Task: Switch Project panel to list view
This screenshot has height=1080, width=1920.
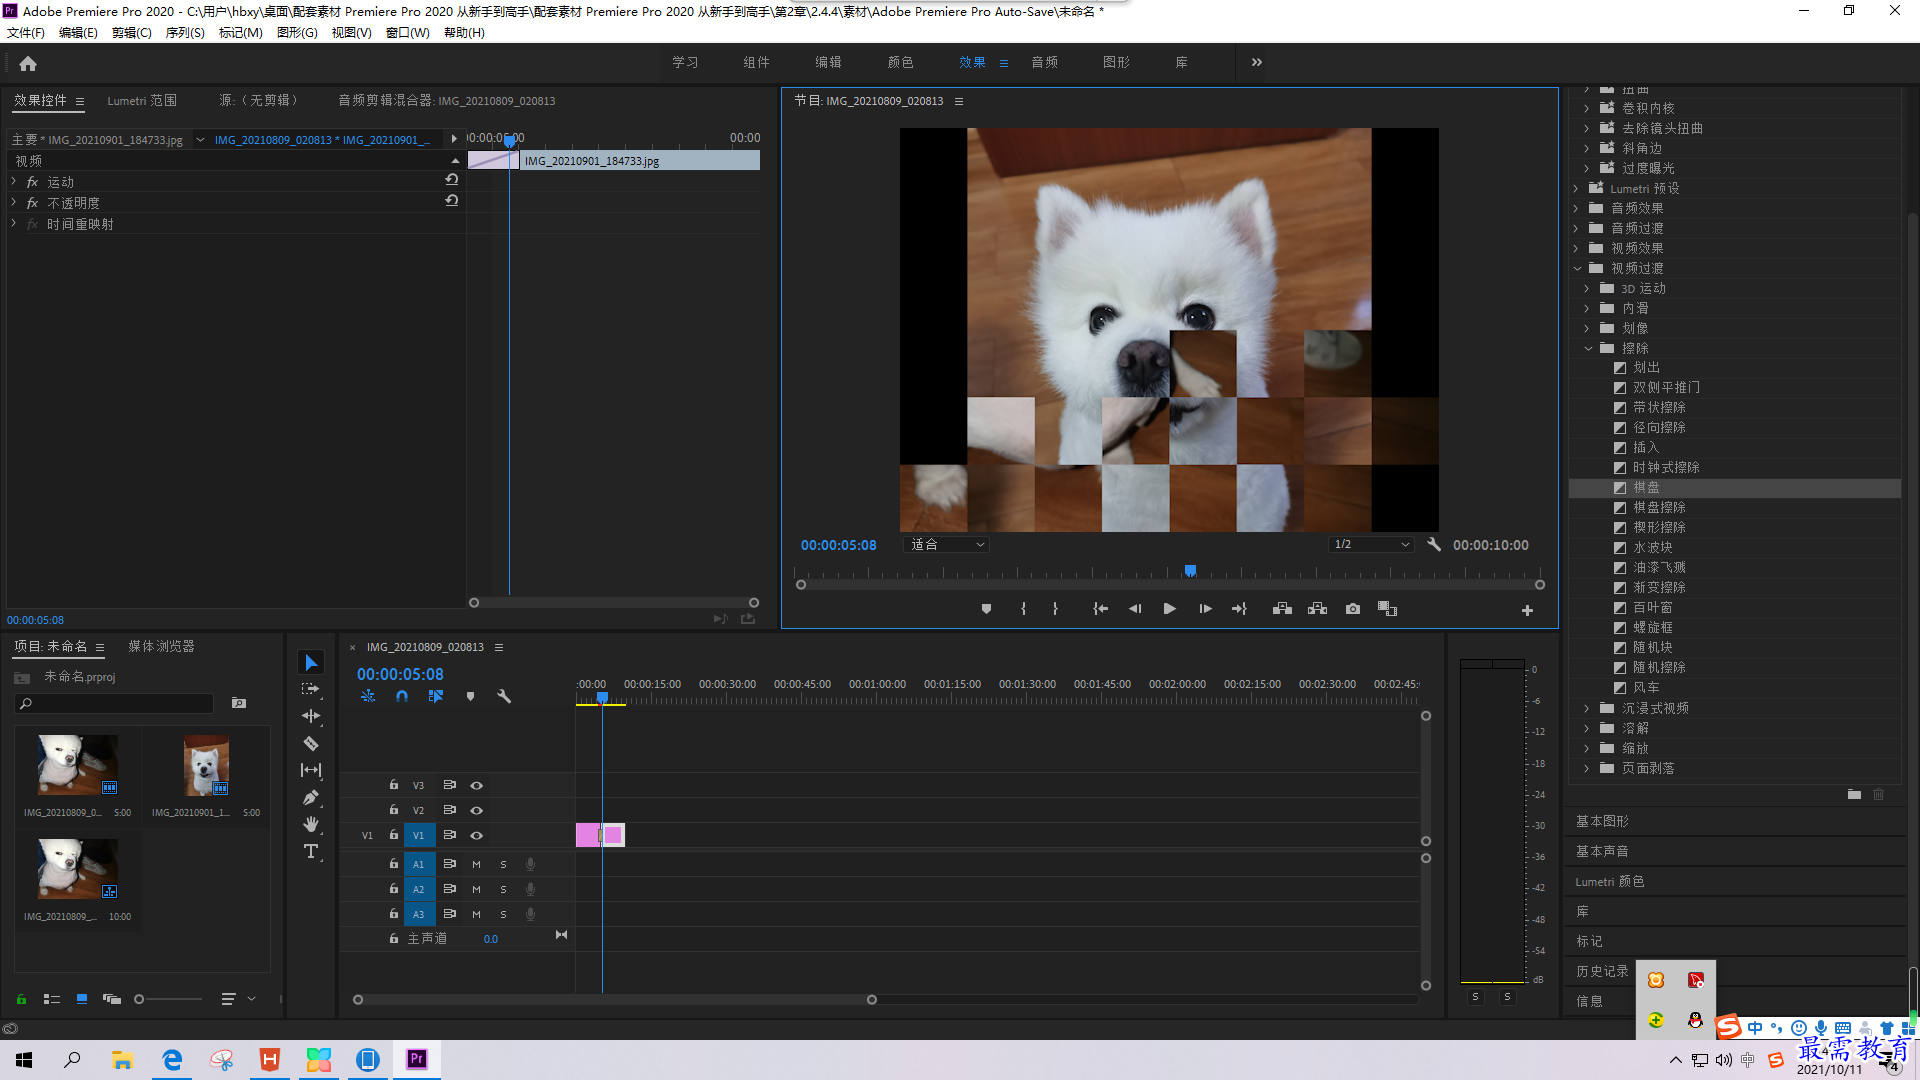Action: tap(52, 999)
